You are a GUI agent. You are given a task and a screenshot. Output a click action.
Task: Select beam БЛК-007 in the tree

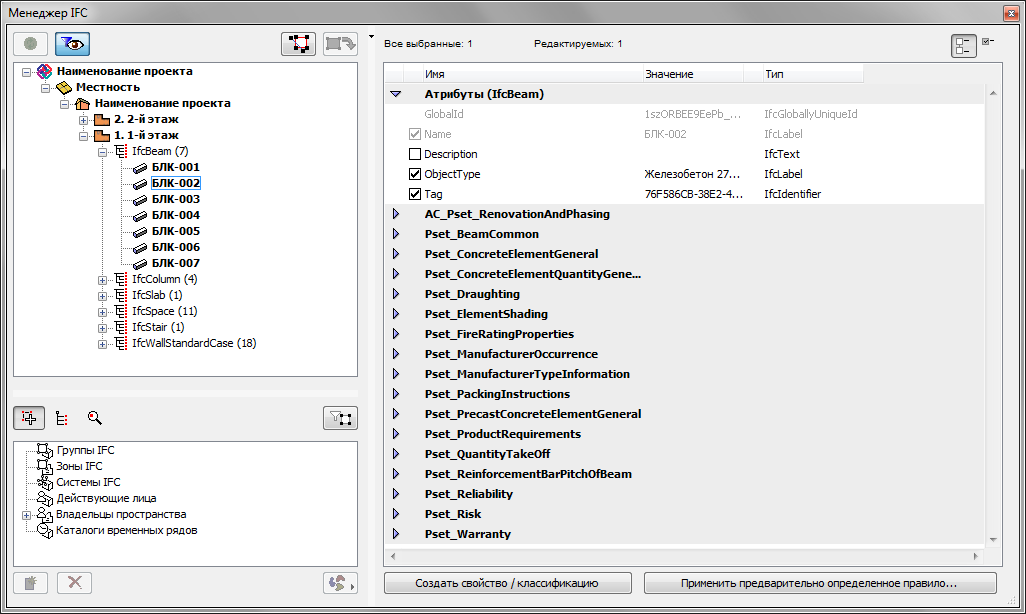(175, 263)
